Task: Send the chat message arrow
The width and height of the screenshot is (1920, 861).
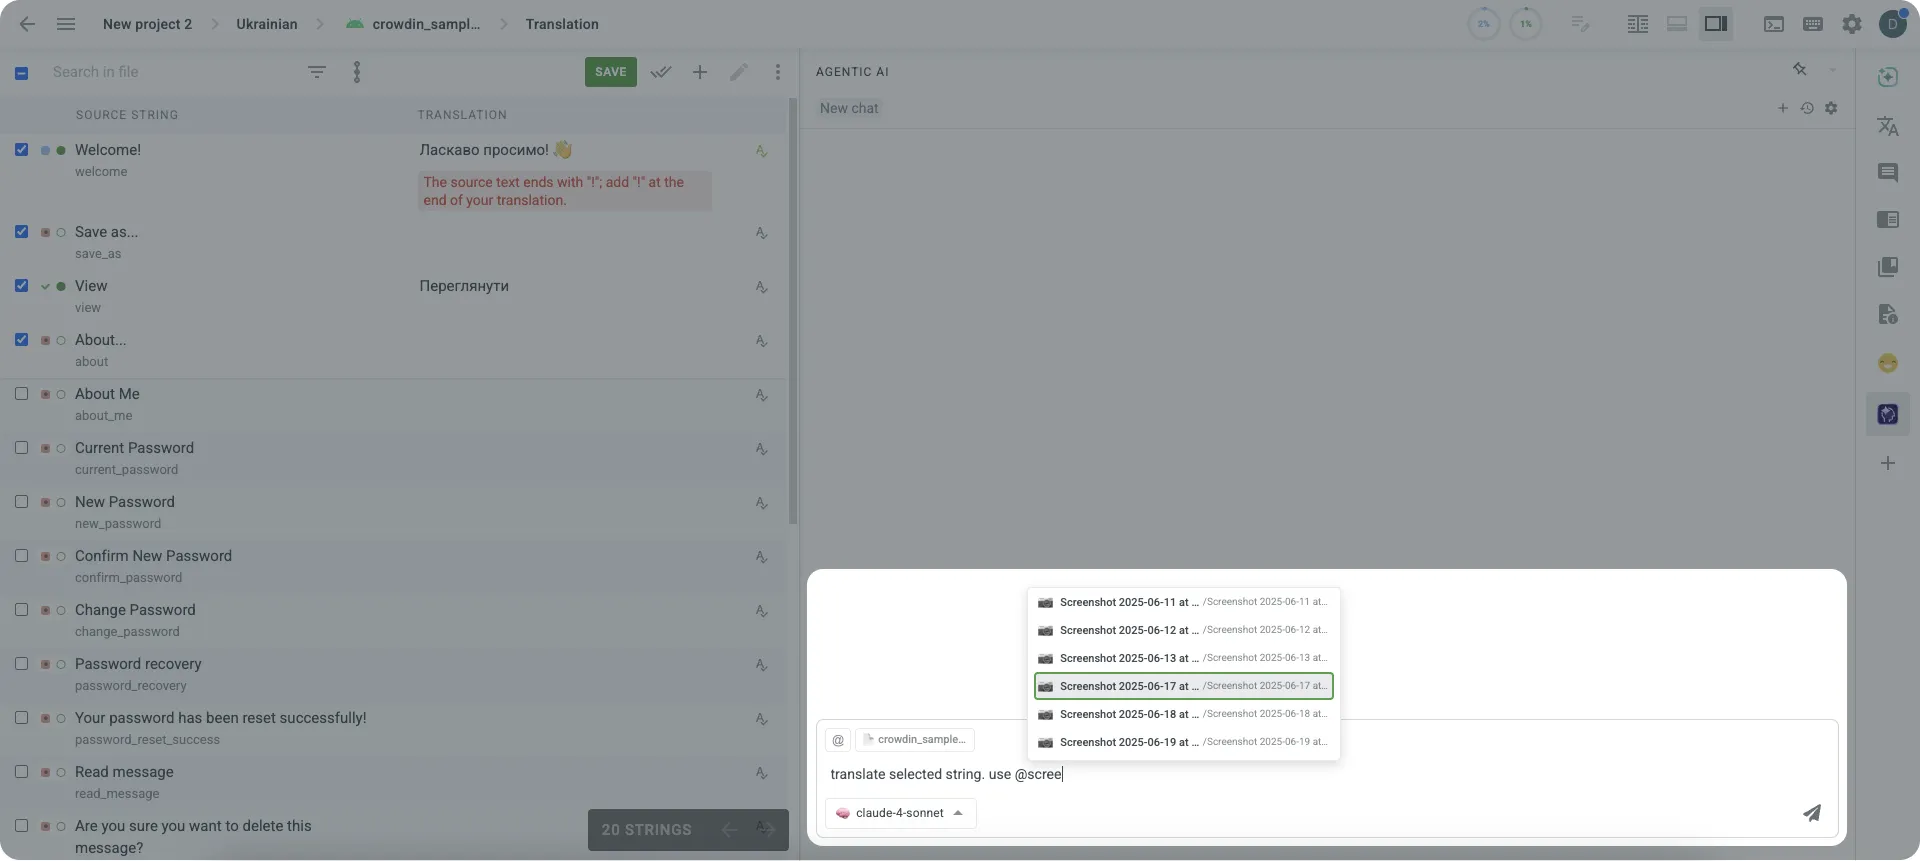Action: pyautogui.click(x=1812, y=813)
